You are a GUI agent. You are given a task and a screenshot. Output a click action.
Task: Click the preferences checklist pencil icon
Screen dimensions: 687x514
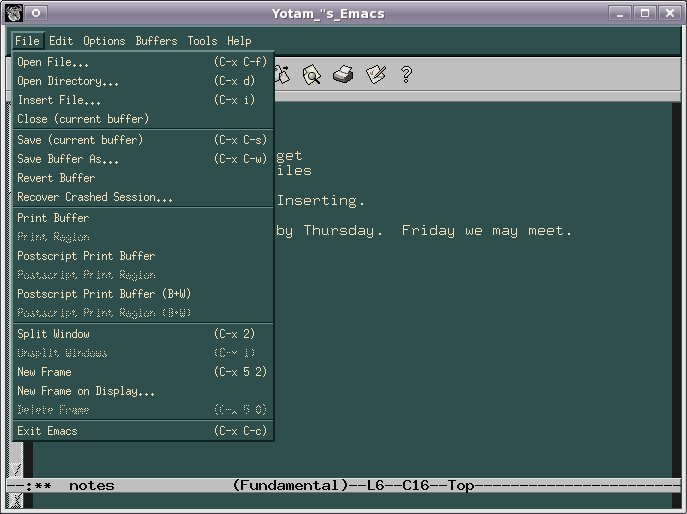(x=376, y=74)
